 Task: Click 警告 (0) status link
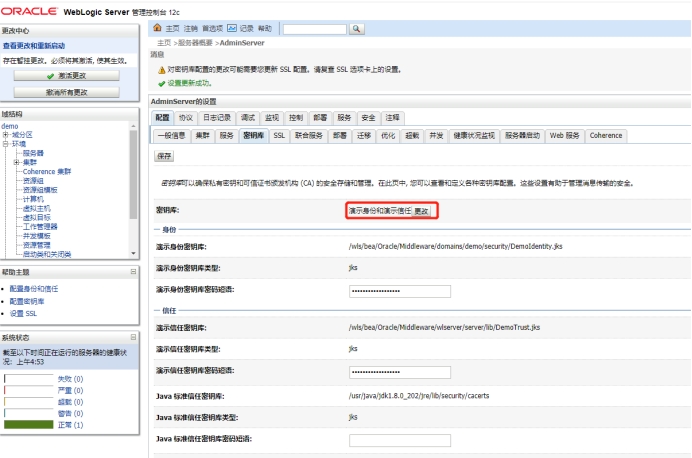coord(71,413)
